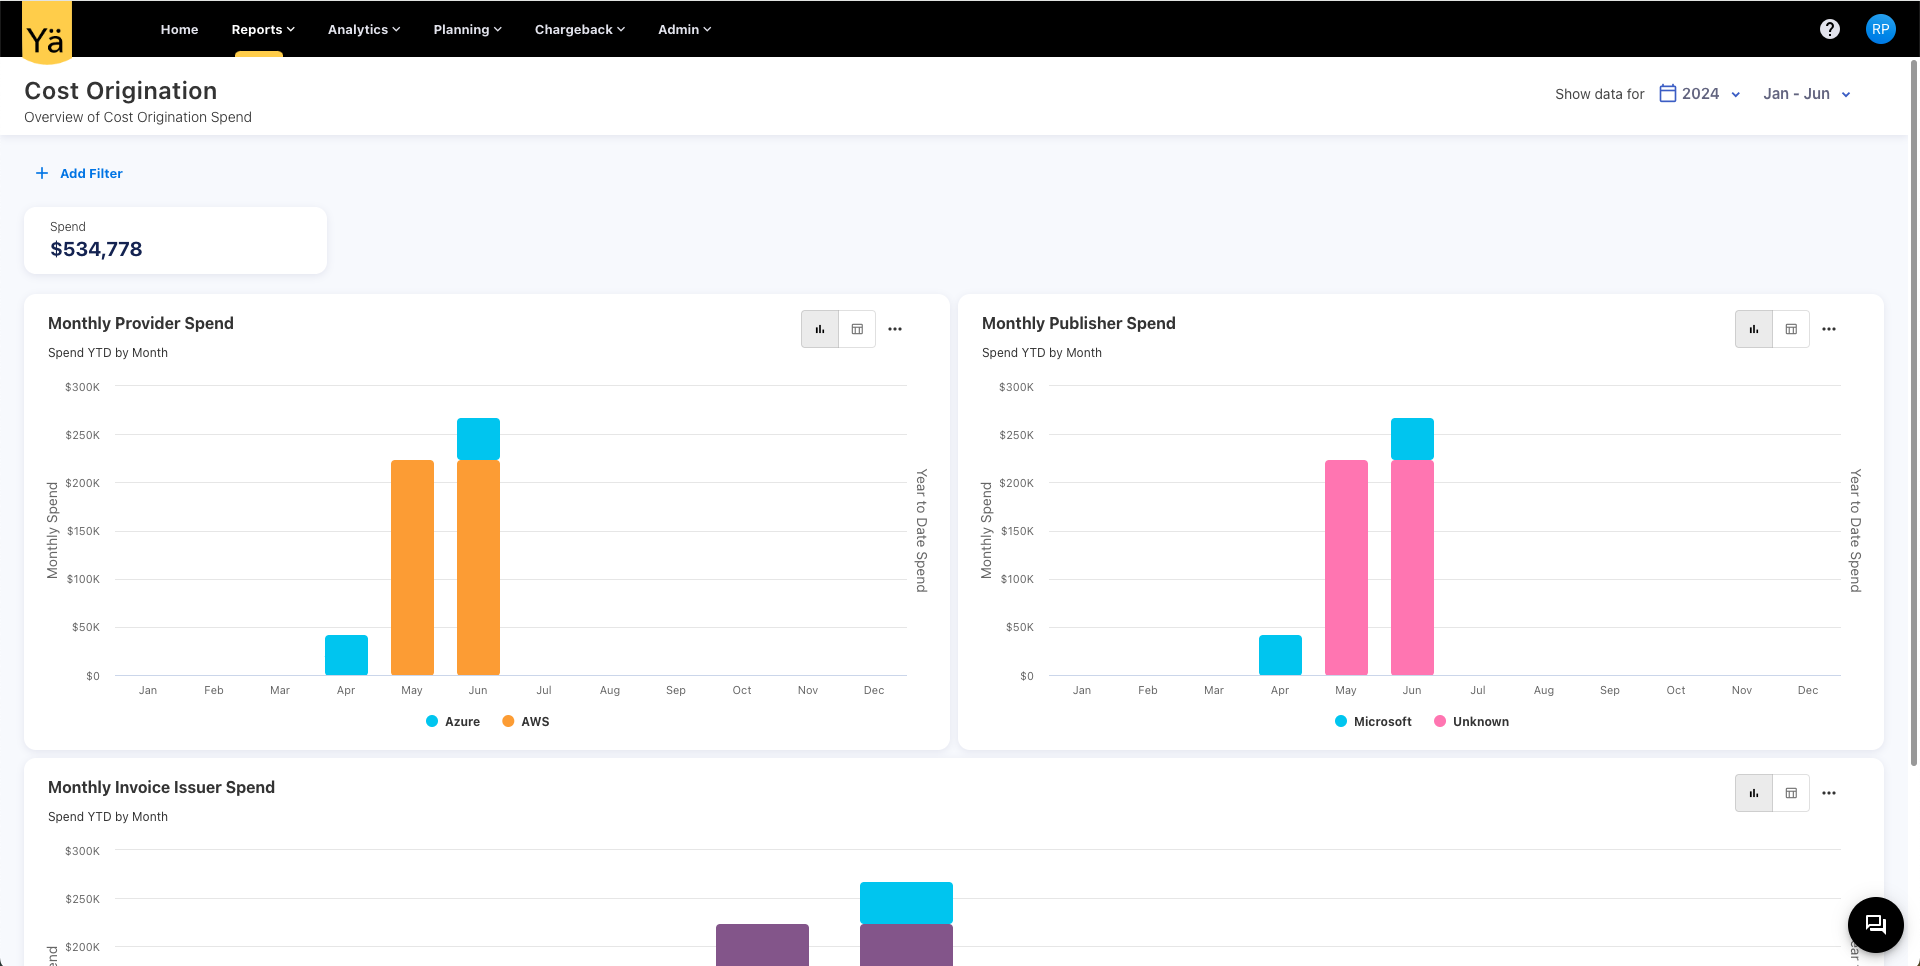Image resolution: width=1920 pixels, height=966 pixels.
Task: Open the help question mark icon
Action: click(x=1829, y=29)
